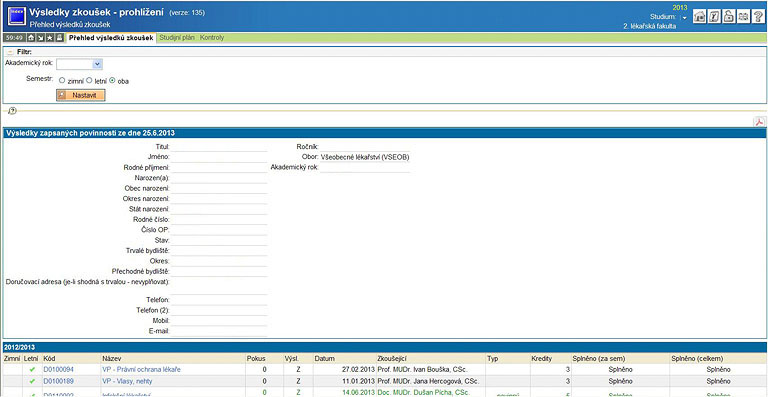The width and height of the screenshot is (768, 397).
Task: Click the Mobil field
Action: tap(219, 321)
